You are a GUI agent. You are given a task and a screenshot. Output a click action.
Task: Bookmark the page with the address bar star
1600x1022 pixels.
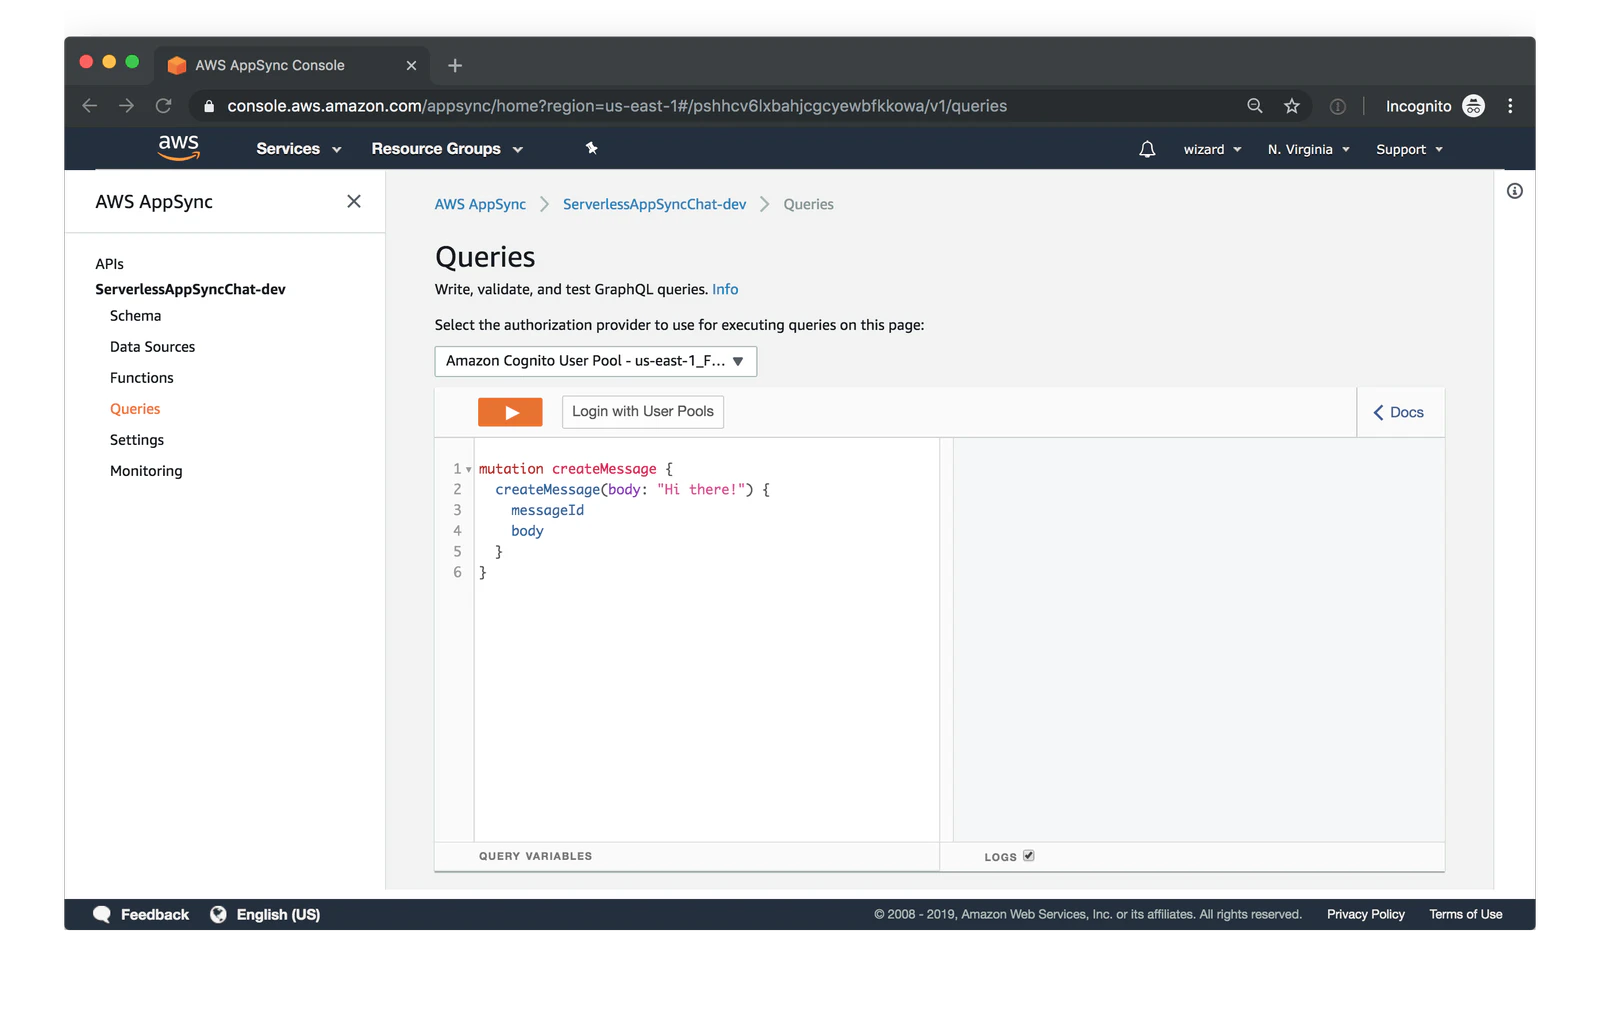[1291, 105]
